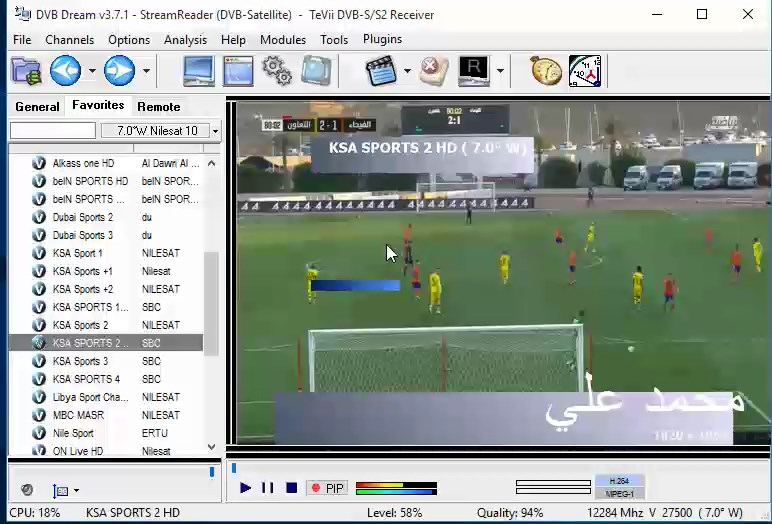
Task: Switch to fullscreen monitor view icon
Action: 199,71
